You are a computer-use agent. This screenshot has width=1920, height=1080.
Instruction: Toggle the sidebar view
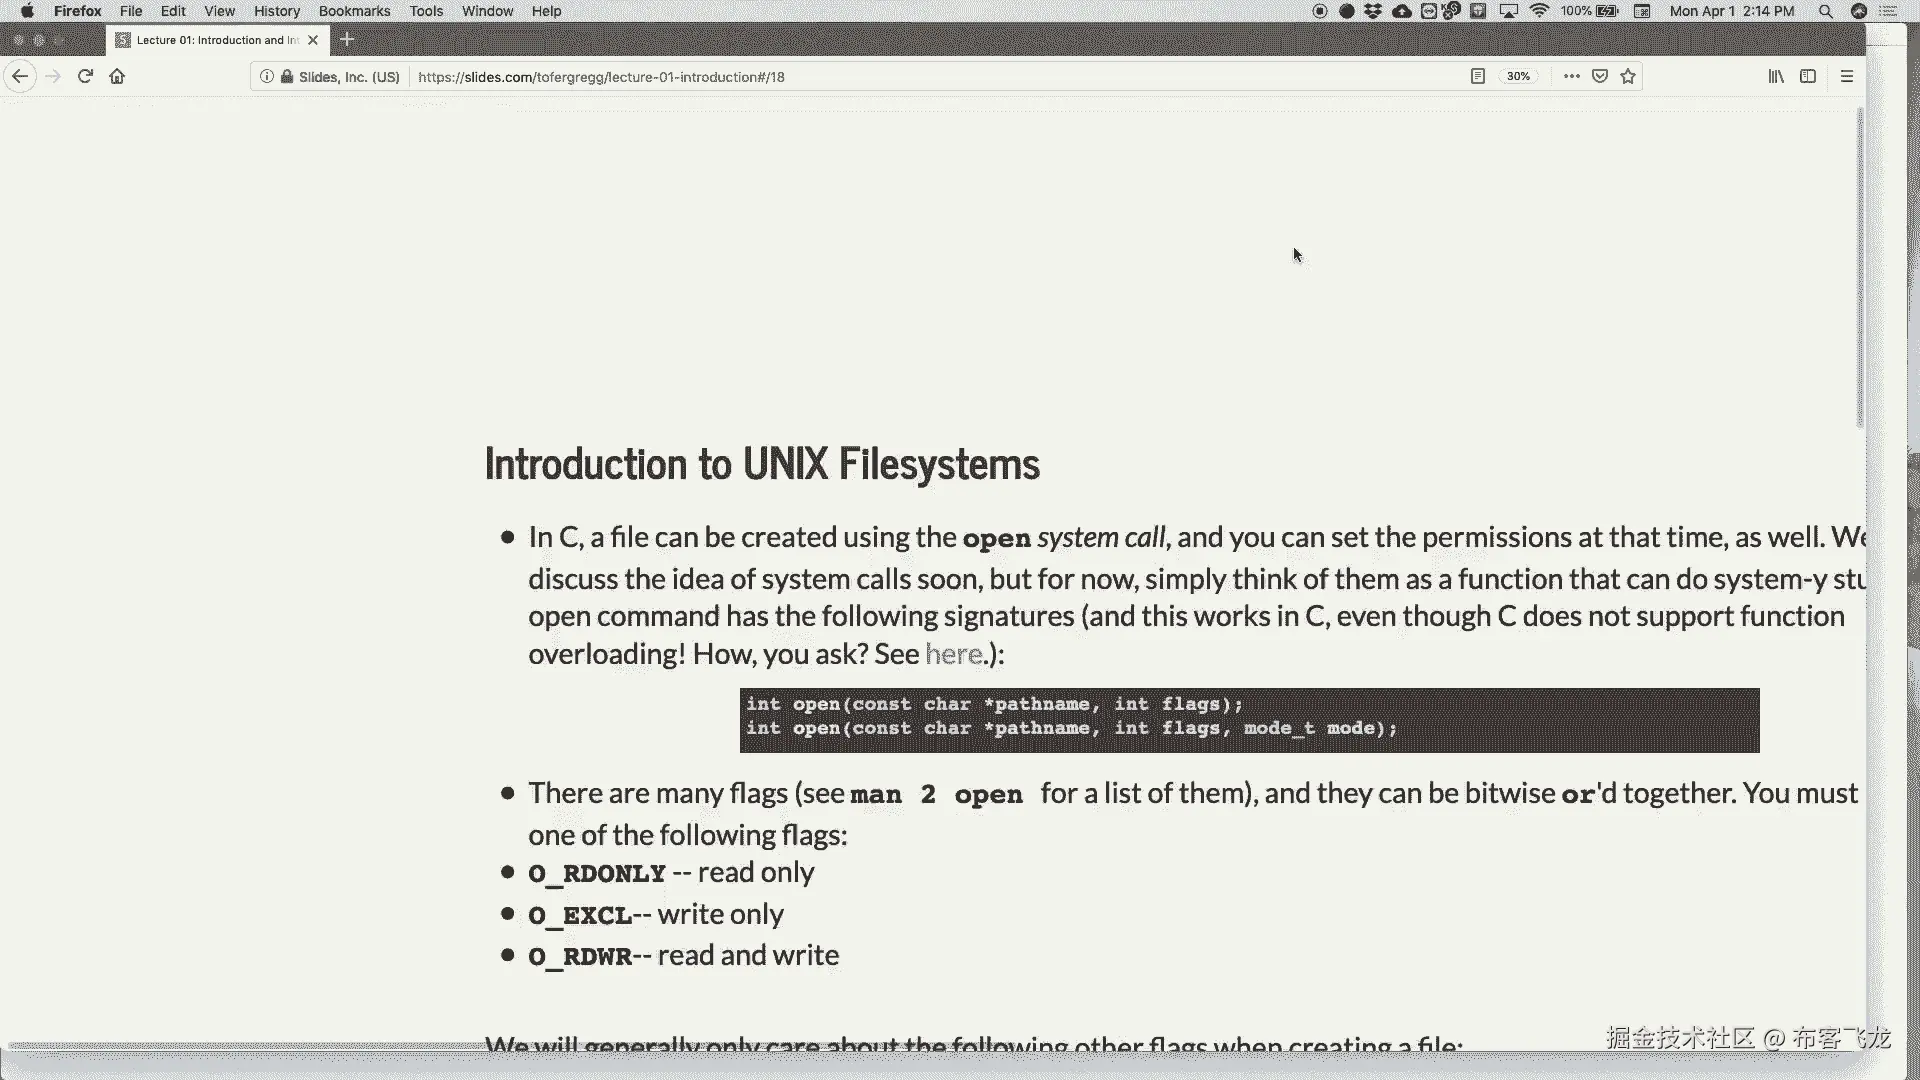tap(1808, 76)
